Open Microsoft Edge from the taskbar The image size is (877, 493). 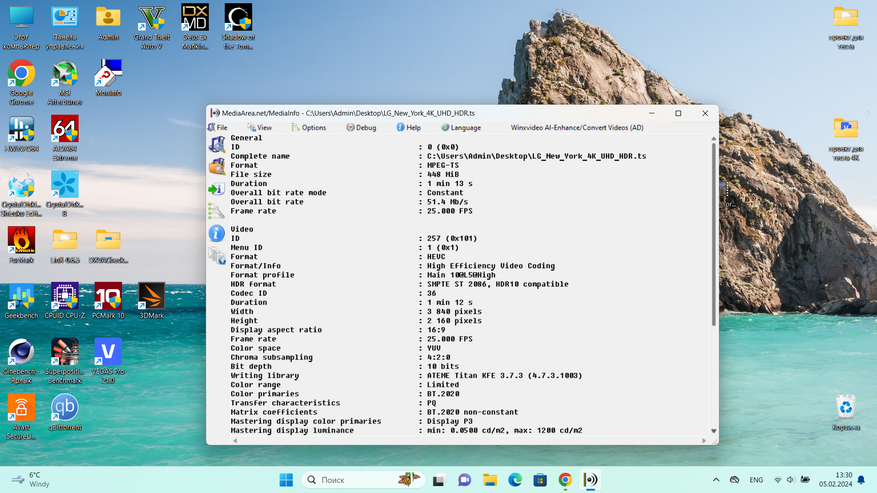pos(515,480)
